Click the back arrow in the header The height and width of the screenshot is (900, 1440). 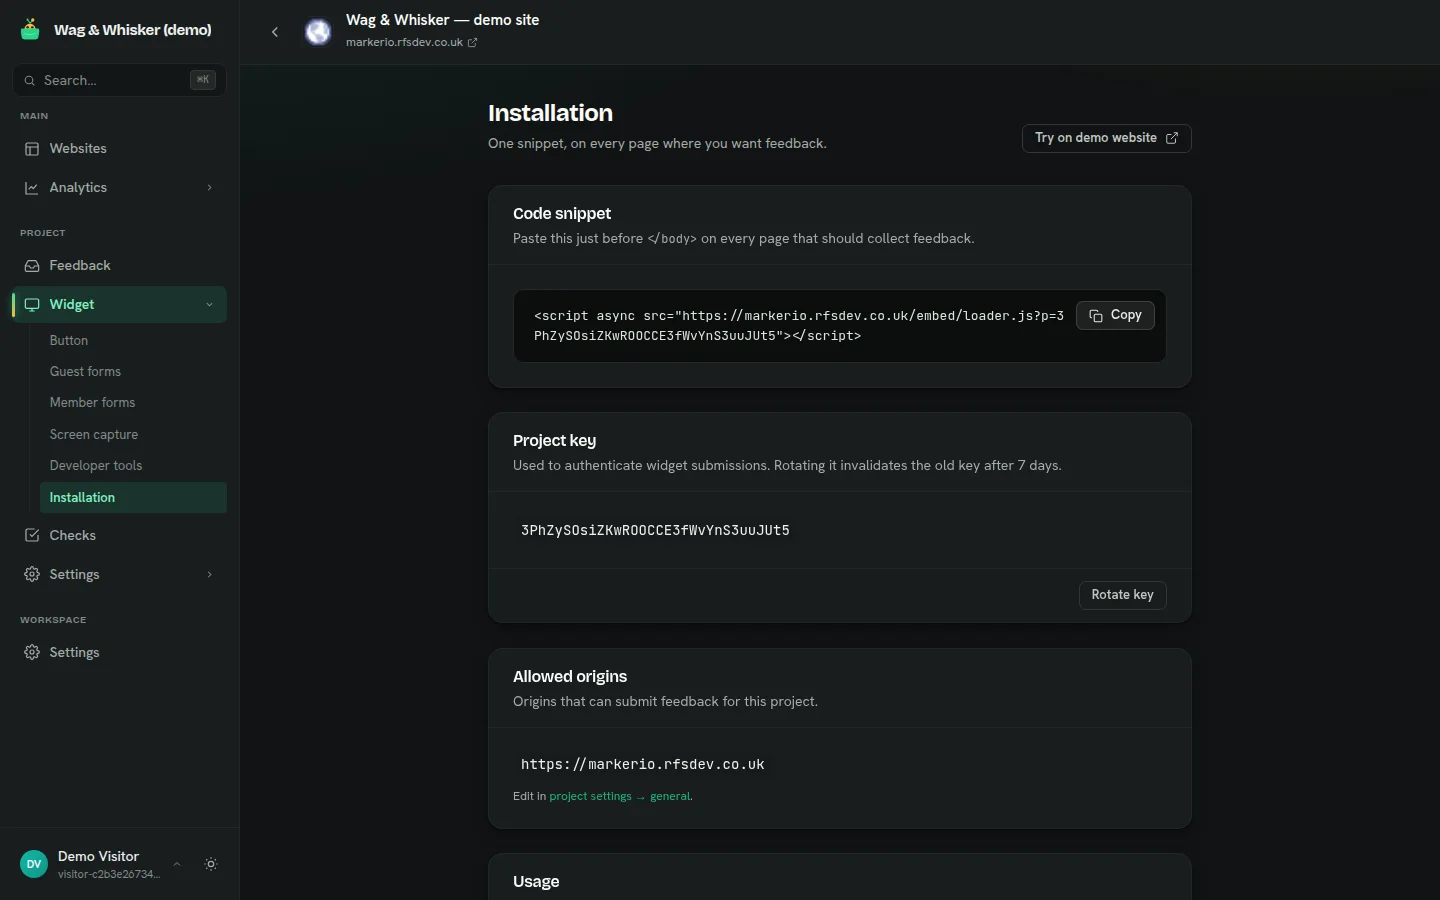click(x=275, y=32)
